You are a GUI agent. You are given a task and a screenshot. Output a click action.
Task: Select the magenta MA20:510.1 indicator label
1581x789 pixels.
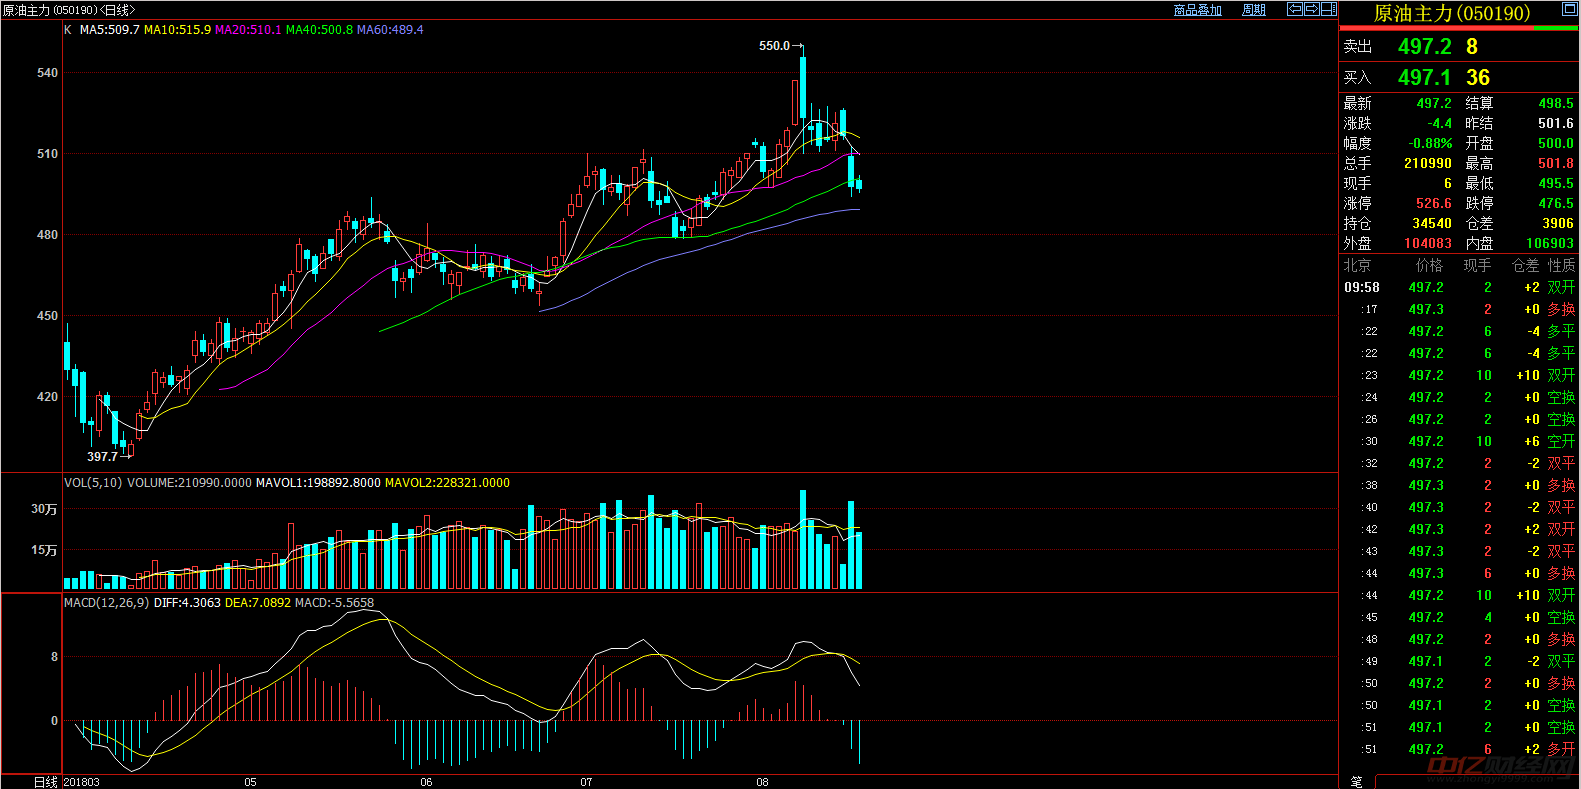(x=248, y=30)
